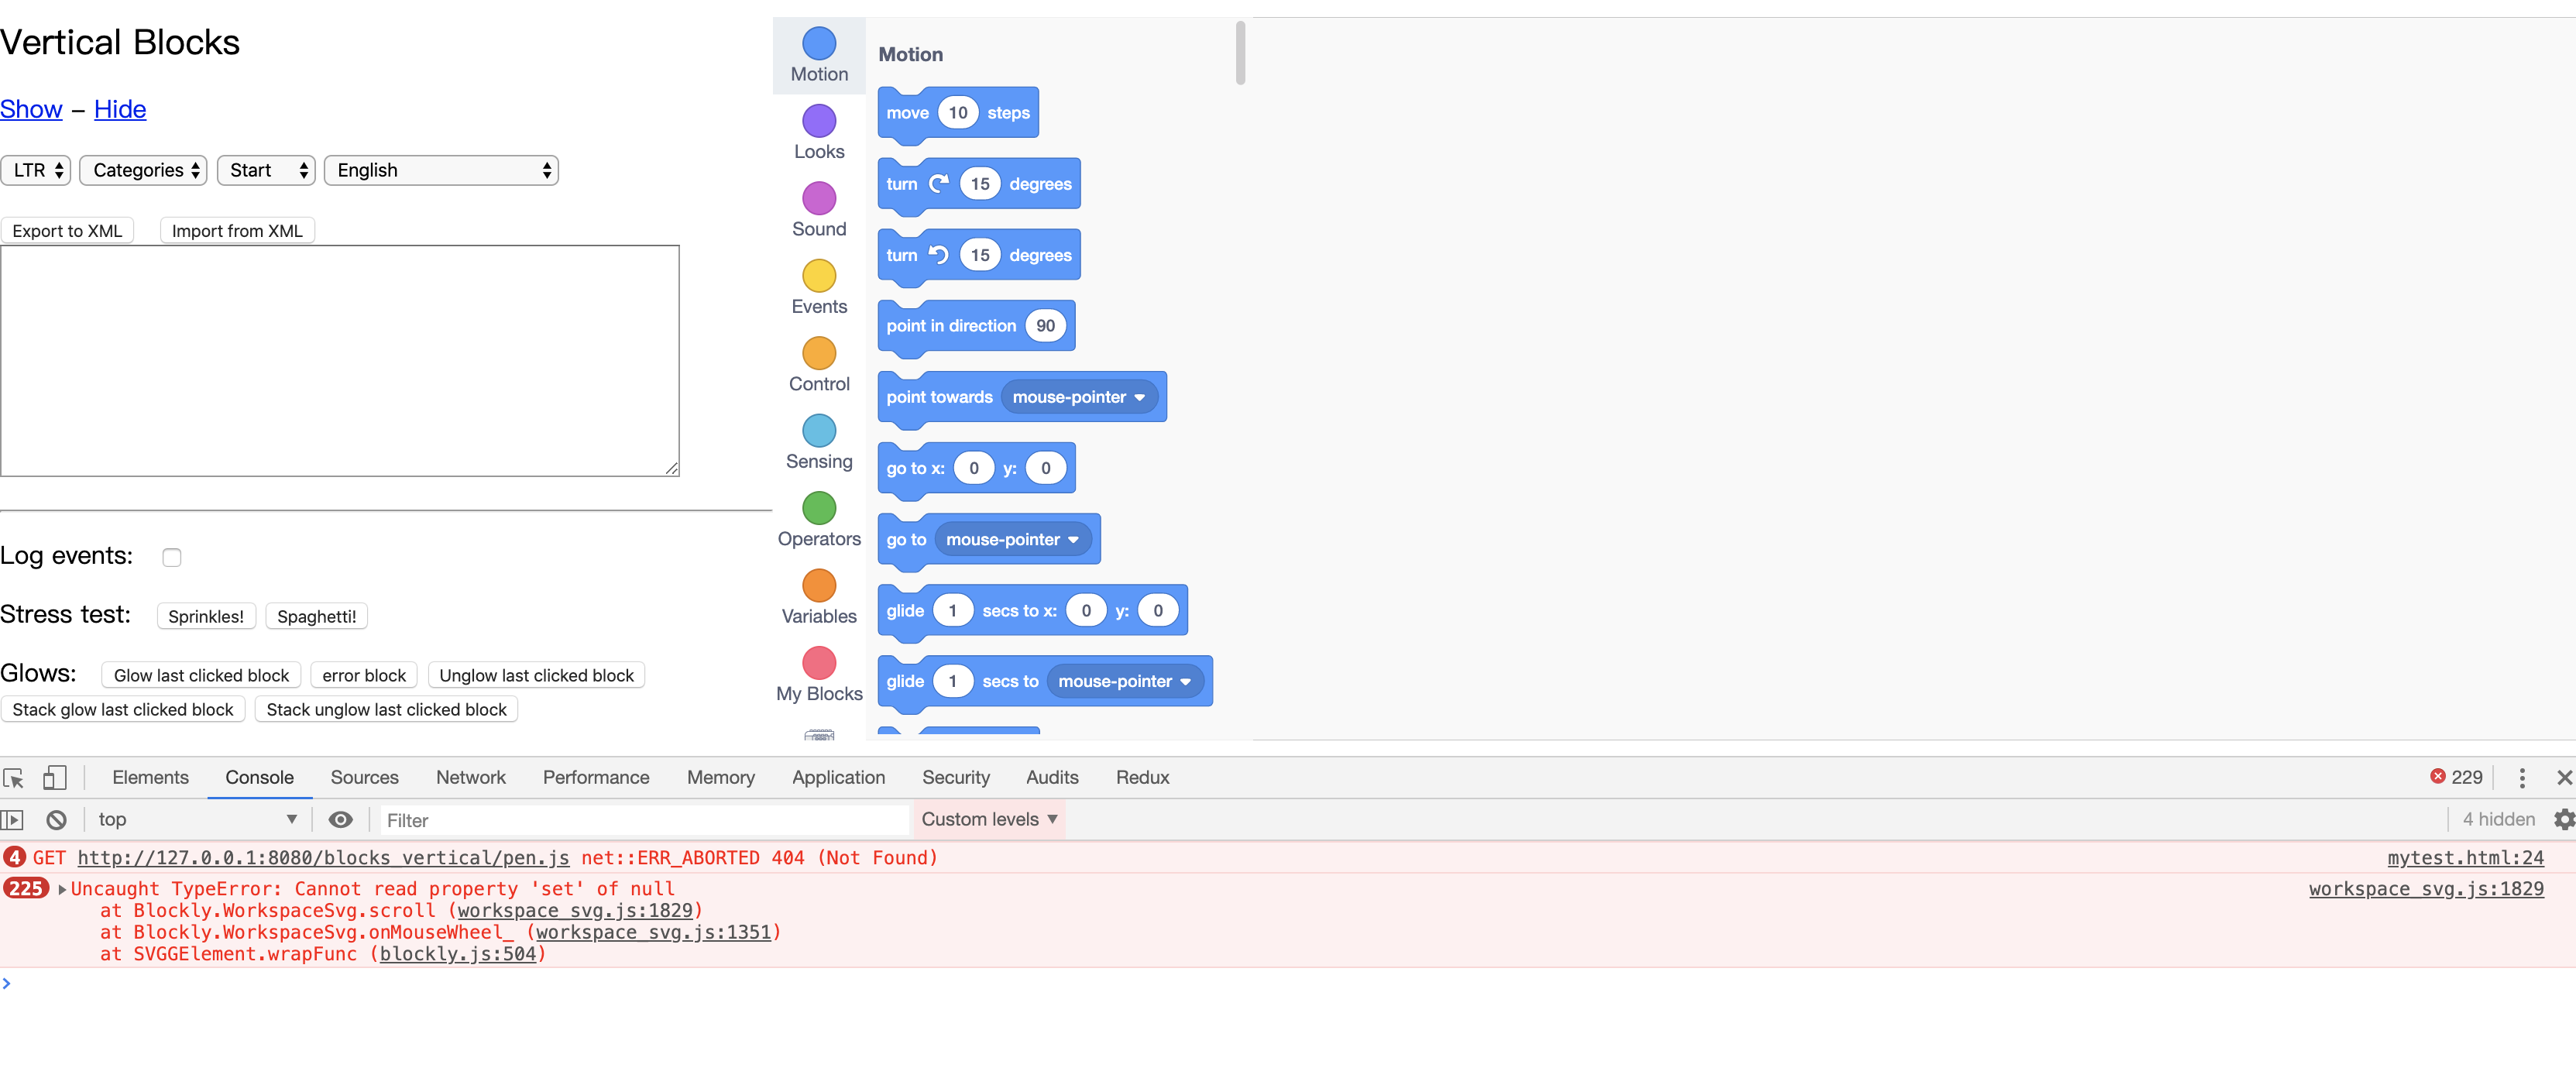Open the Custom levels dropdown
Image resolution: width=2576 pixels, height=1092 pixels.
coord(989,820)
